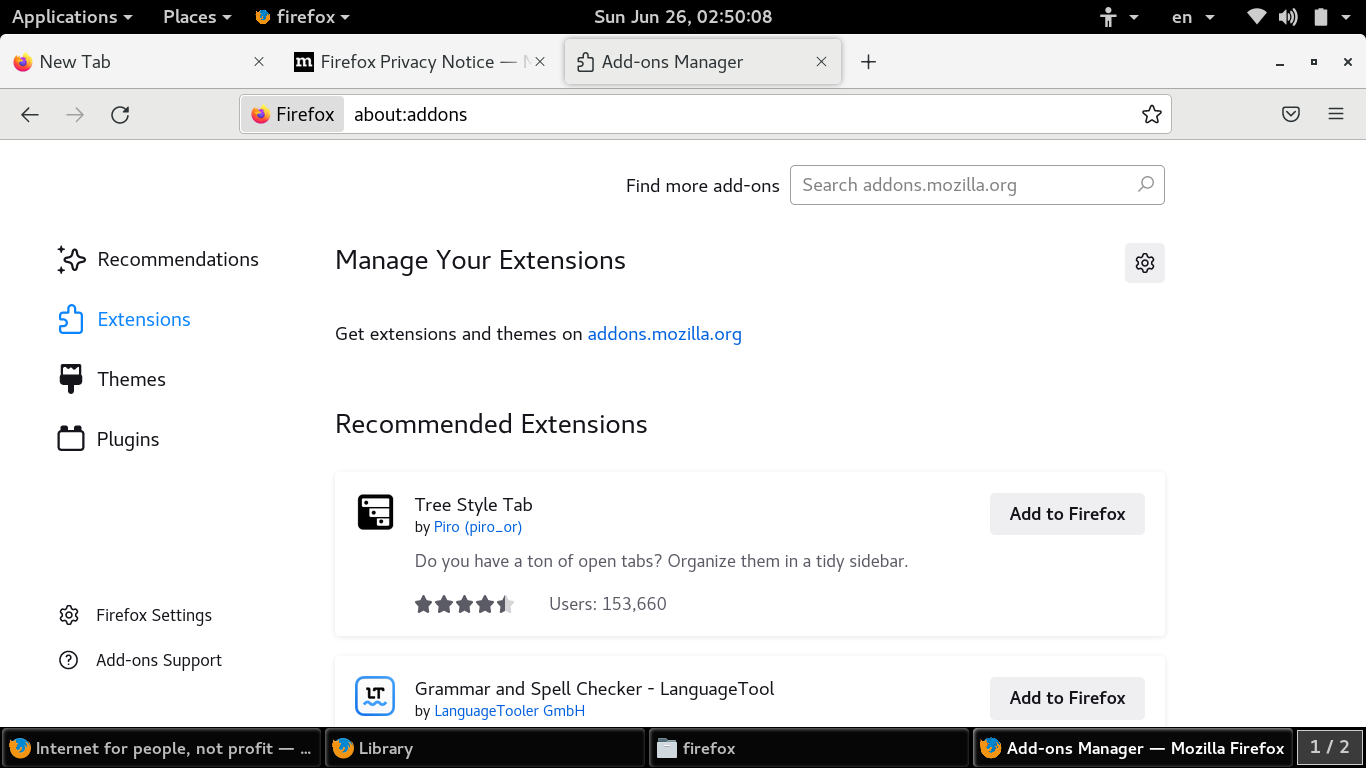Viewport: 1366px width, 768px height.
Task: Switch to the New Tab tab
Action: [x=138, y=62]
